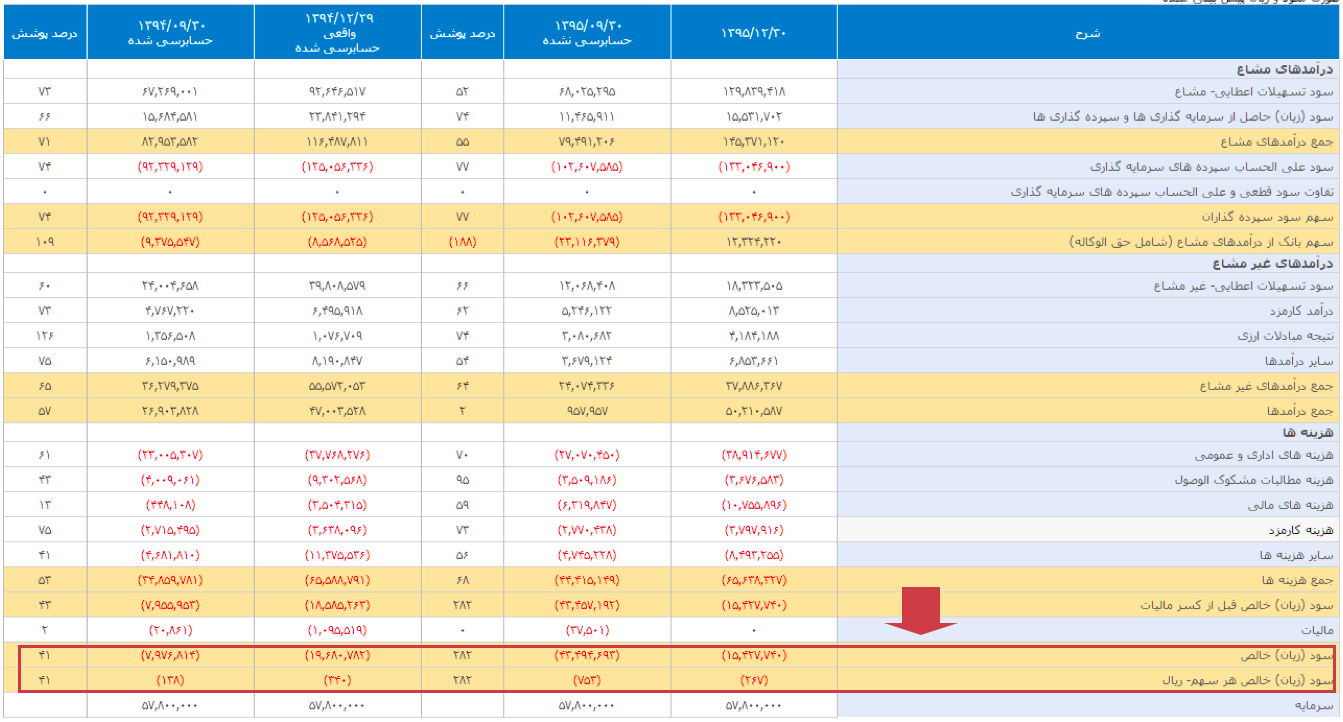
Task: Click the value ۸,۵۲۵,۰۱۳
Action: coord(753,311)
